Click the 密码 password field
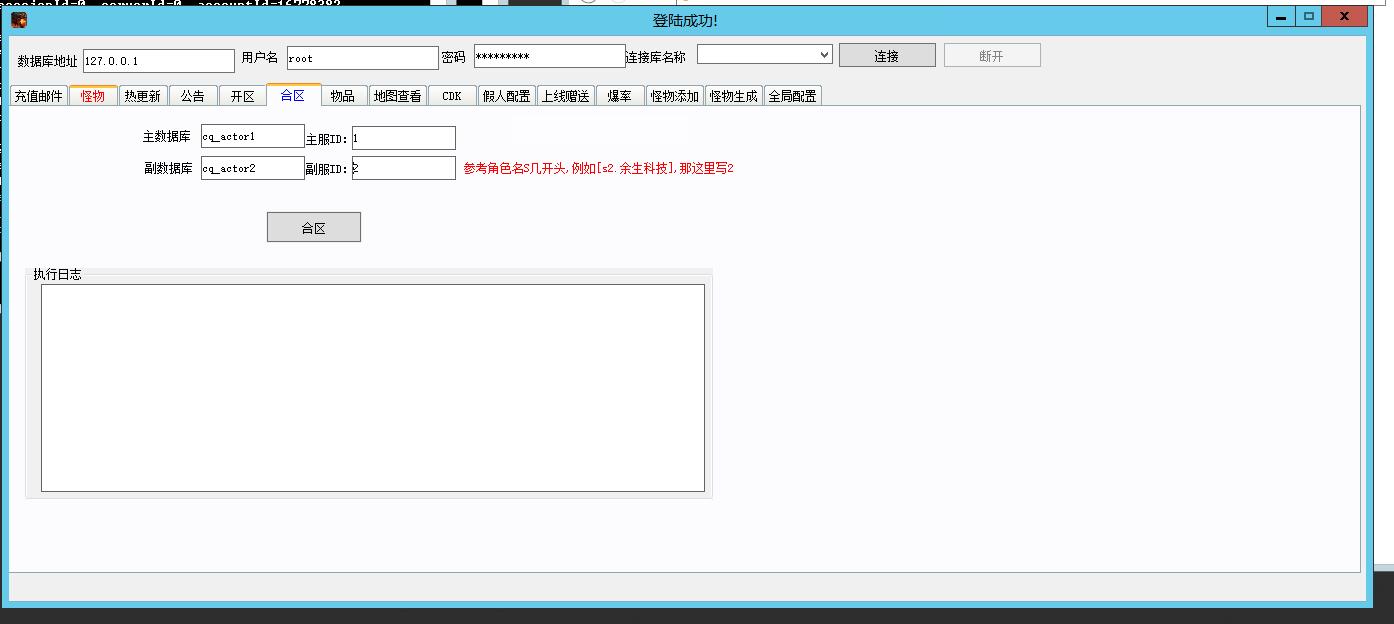The image size is (1394, 624). [x=549, y=57]
